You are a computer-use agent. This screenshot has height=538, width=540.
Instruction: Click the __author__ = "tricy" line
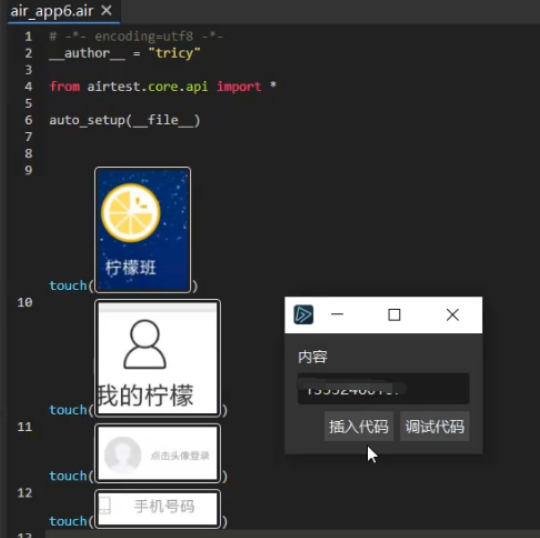125,53
